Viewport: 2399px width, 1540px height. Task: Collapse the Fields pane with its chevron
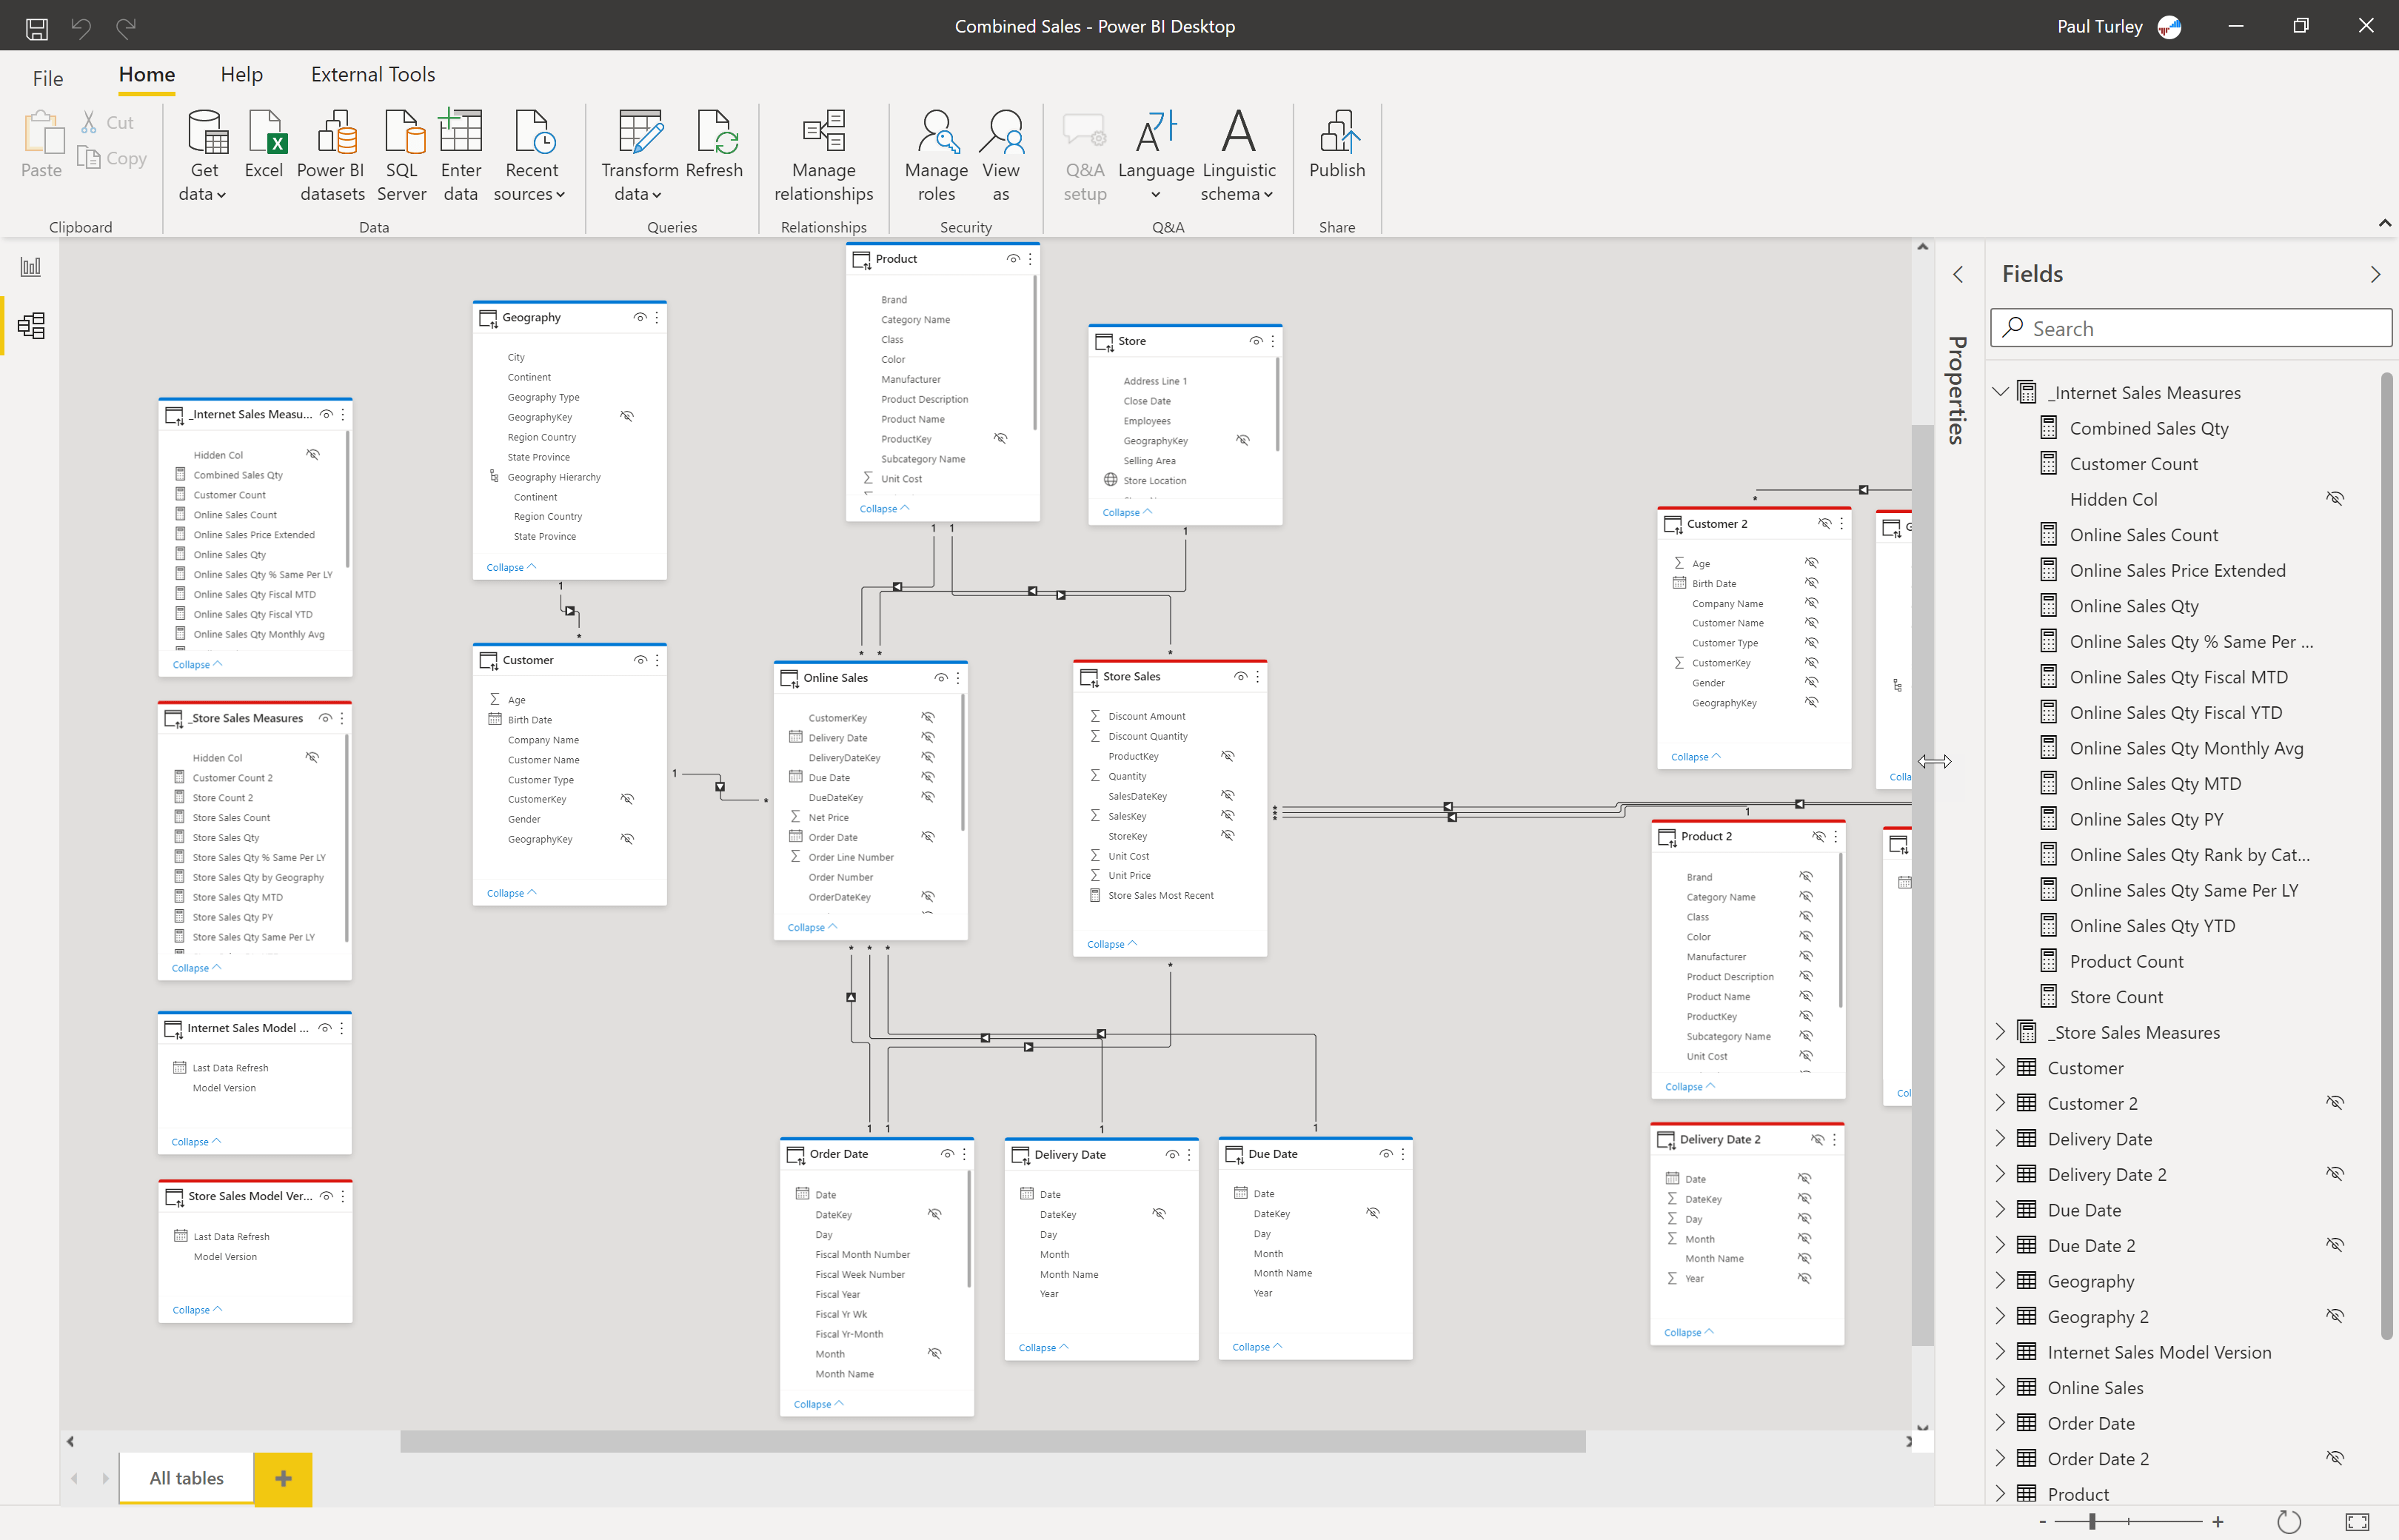pos(2377,274)
